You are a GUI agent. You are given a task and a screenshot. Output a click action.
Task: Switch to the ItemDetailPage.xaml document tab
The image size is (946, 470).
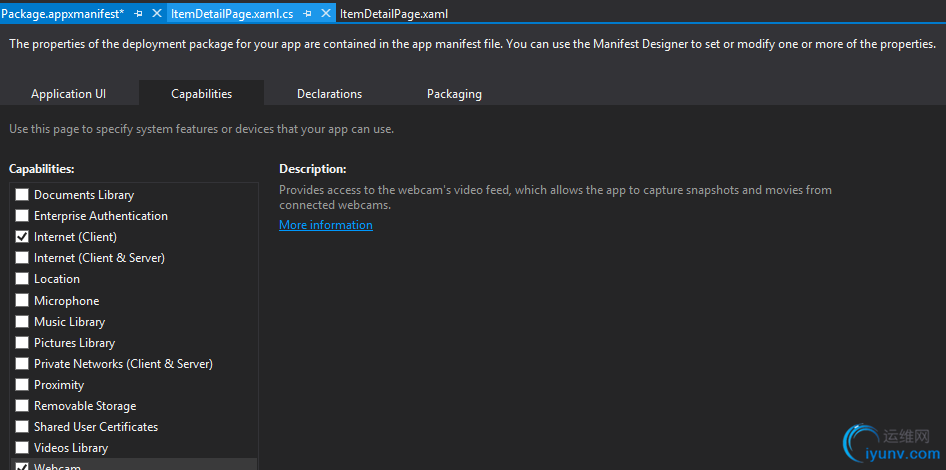click(394, 13)
